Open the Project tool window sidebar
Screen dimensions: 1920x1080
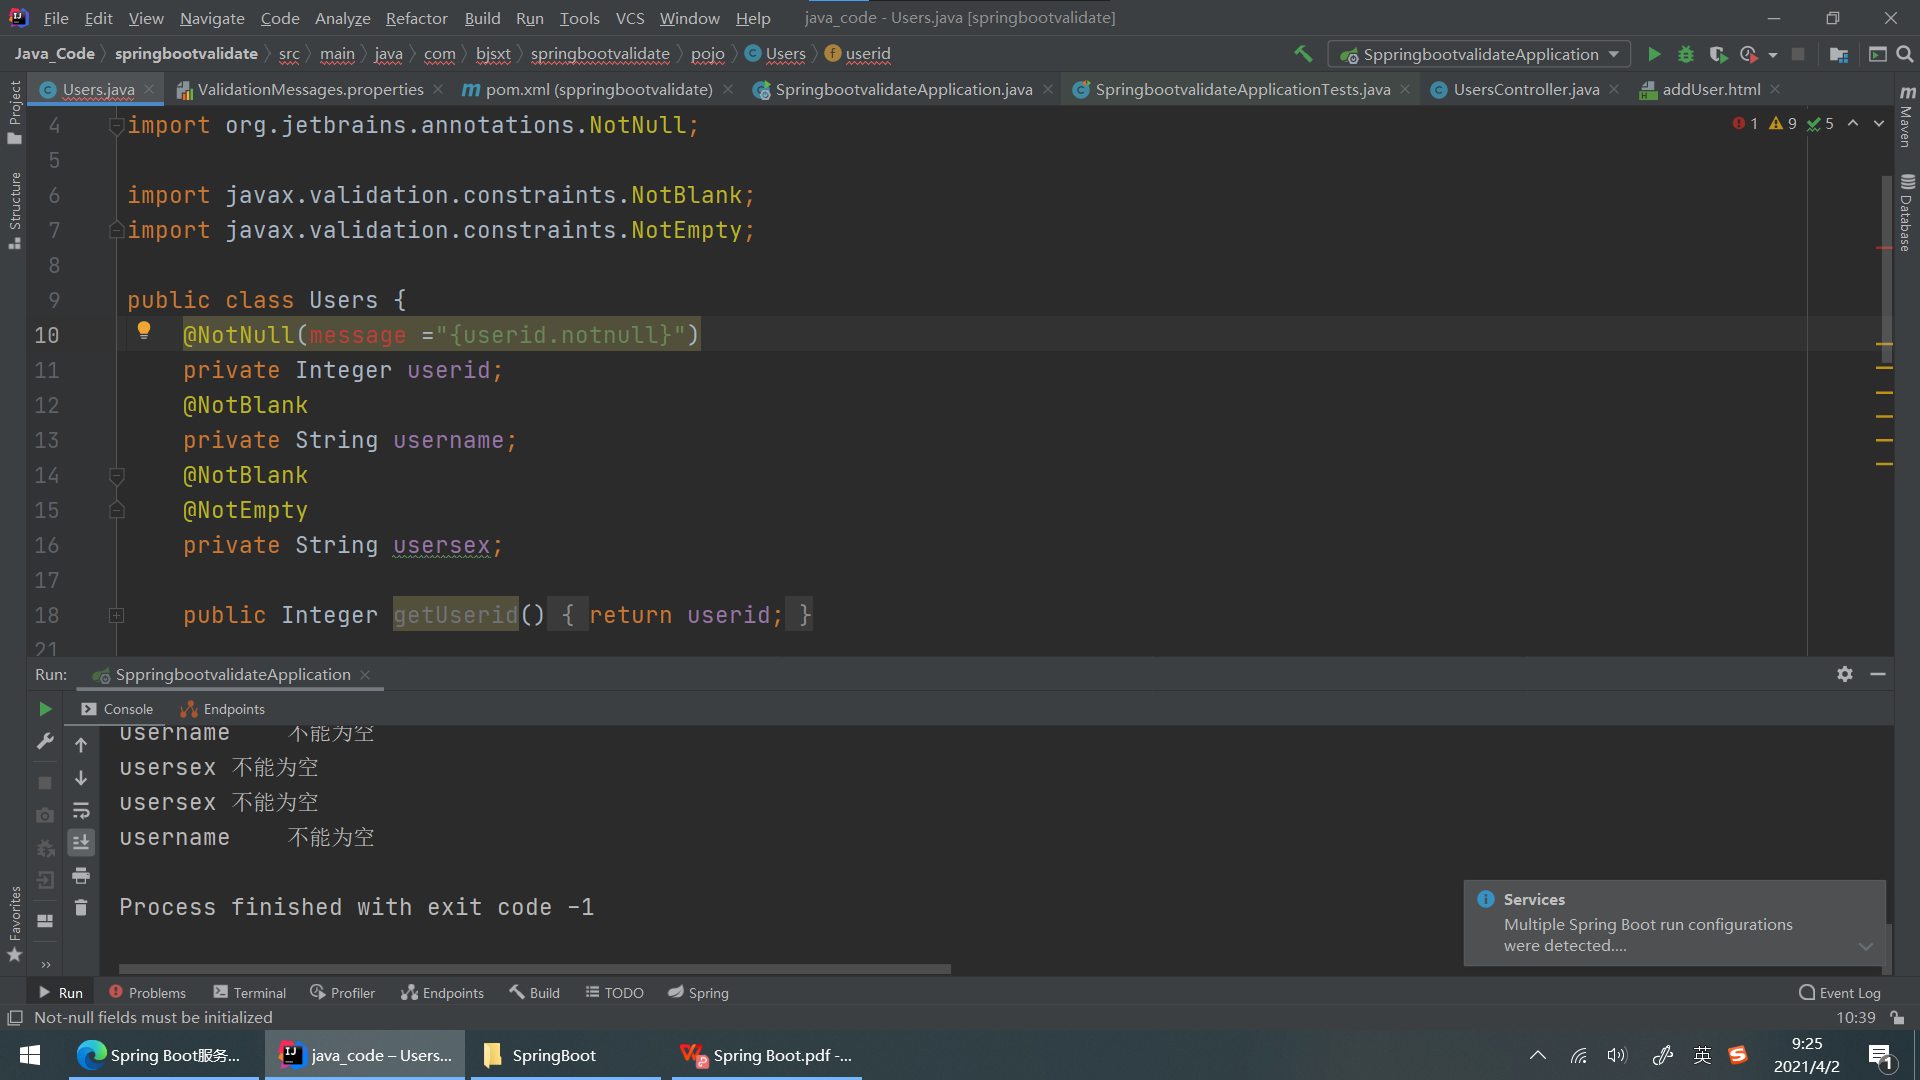click(x=14, y=112)
